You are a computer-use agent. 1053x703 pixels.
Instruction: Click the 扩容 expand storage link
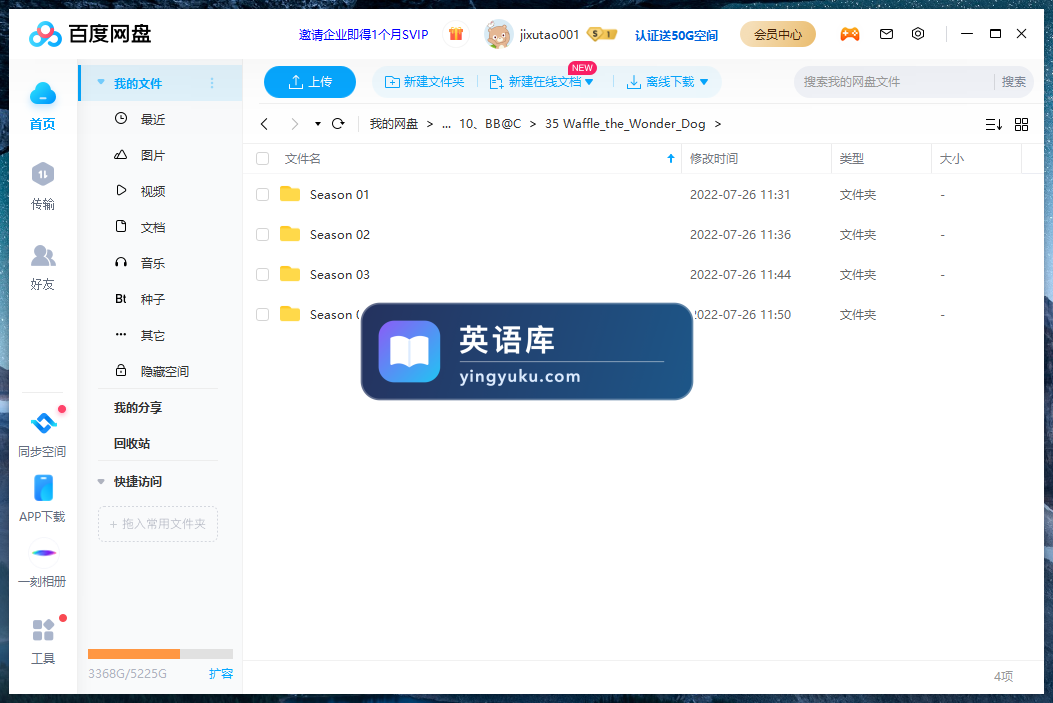click(x=221, y=673)
